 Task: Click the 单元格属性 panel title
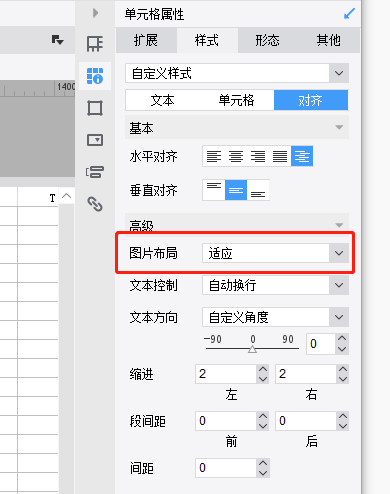154,14
